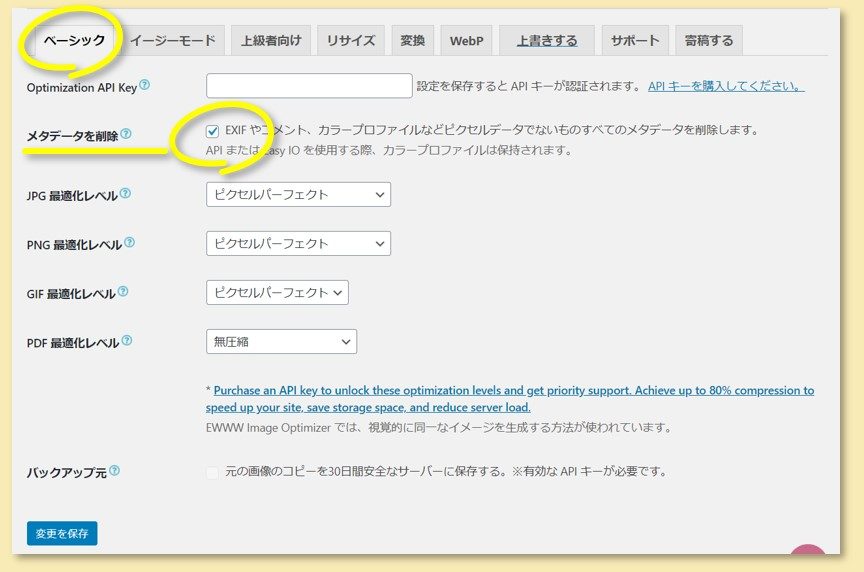Follow the Purchase an API key link
This screenshot has width=864, height=572.
(510, 398)
